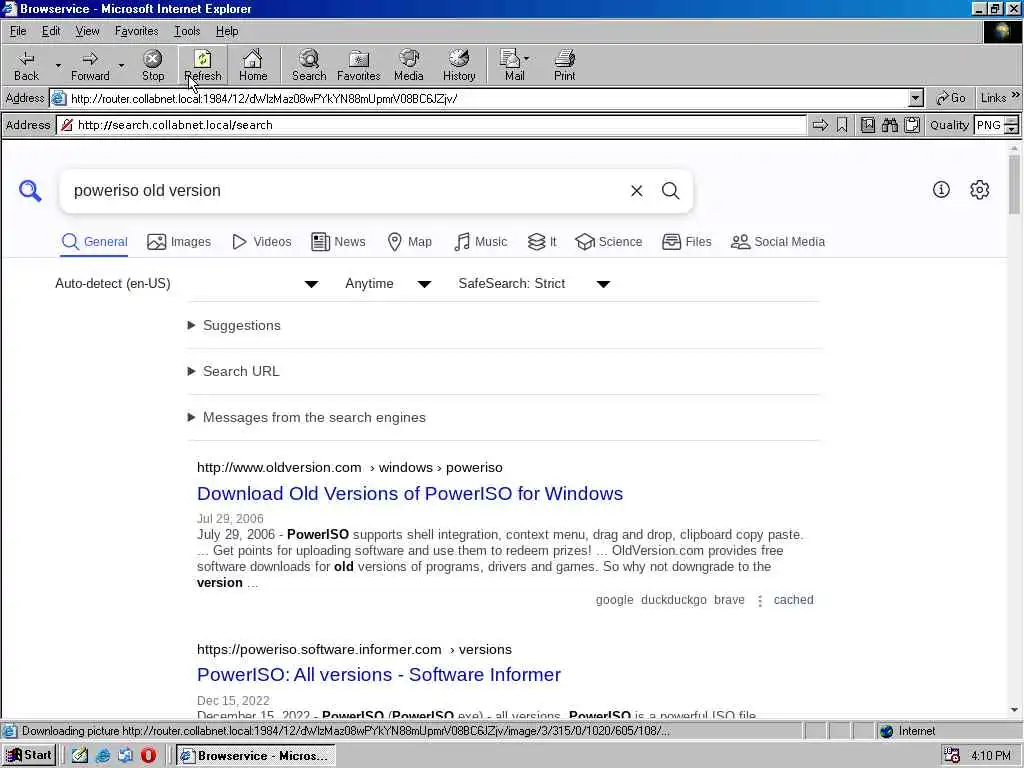Open the Edit menu
This screenshot has width=1024, height=768.
point(51,31)
